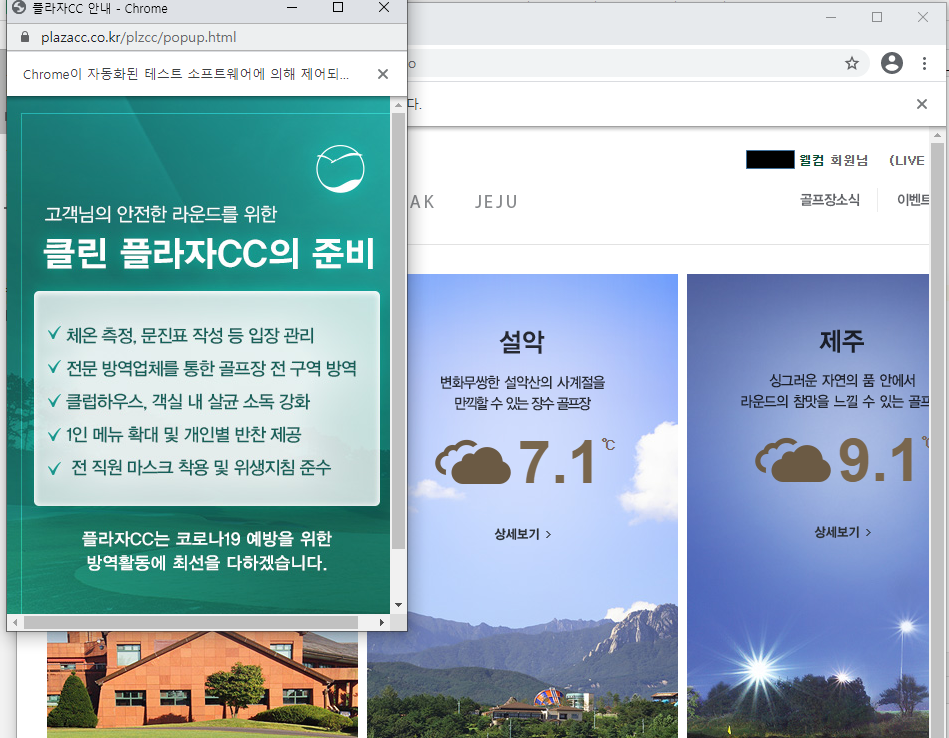This screenshot has width=949, height=738.
Task: Close the 플라자CC 안내 popup window
Action: coord(384,8)
